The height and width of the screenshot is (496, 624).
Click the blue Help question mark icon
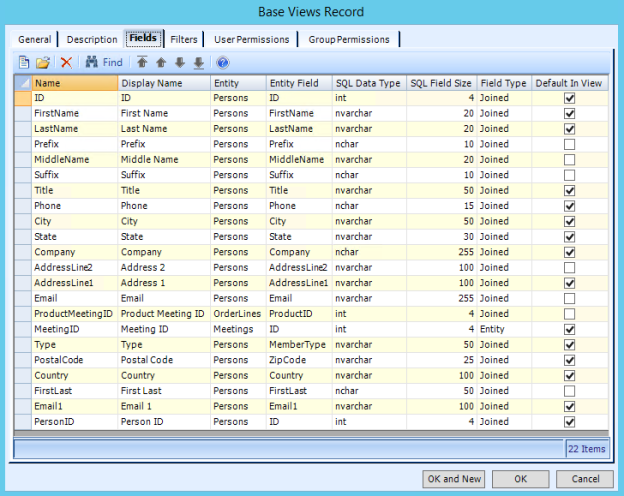pyautogui.click(x=223, y=62)
